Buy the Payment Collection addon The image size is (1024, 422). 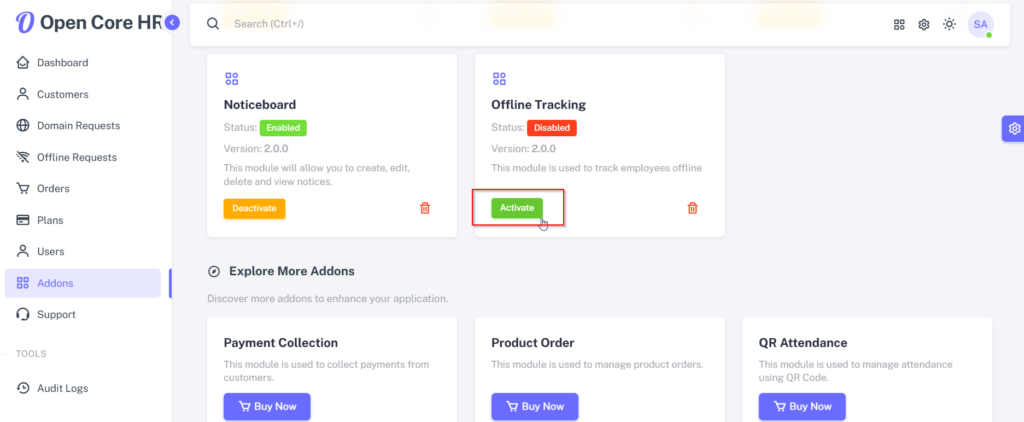[x=267, y=406]
